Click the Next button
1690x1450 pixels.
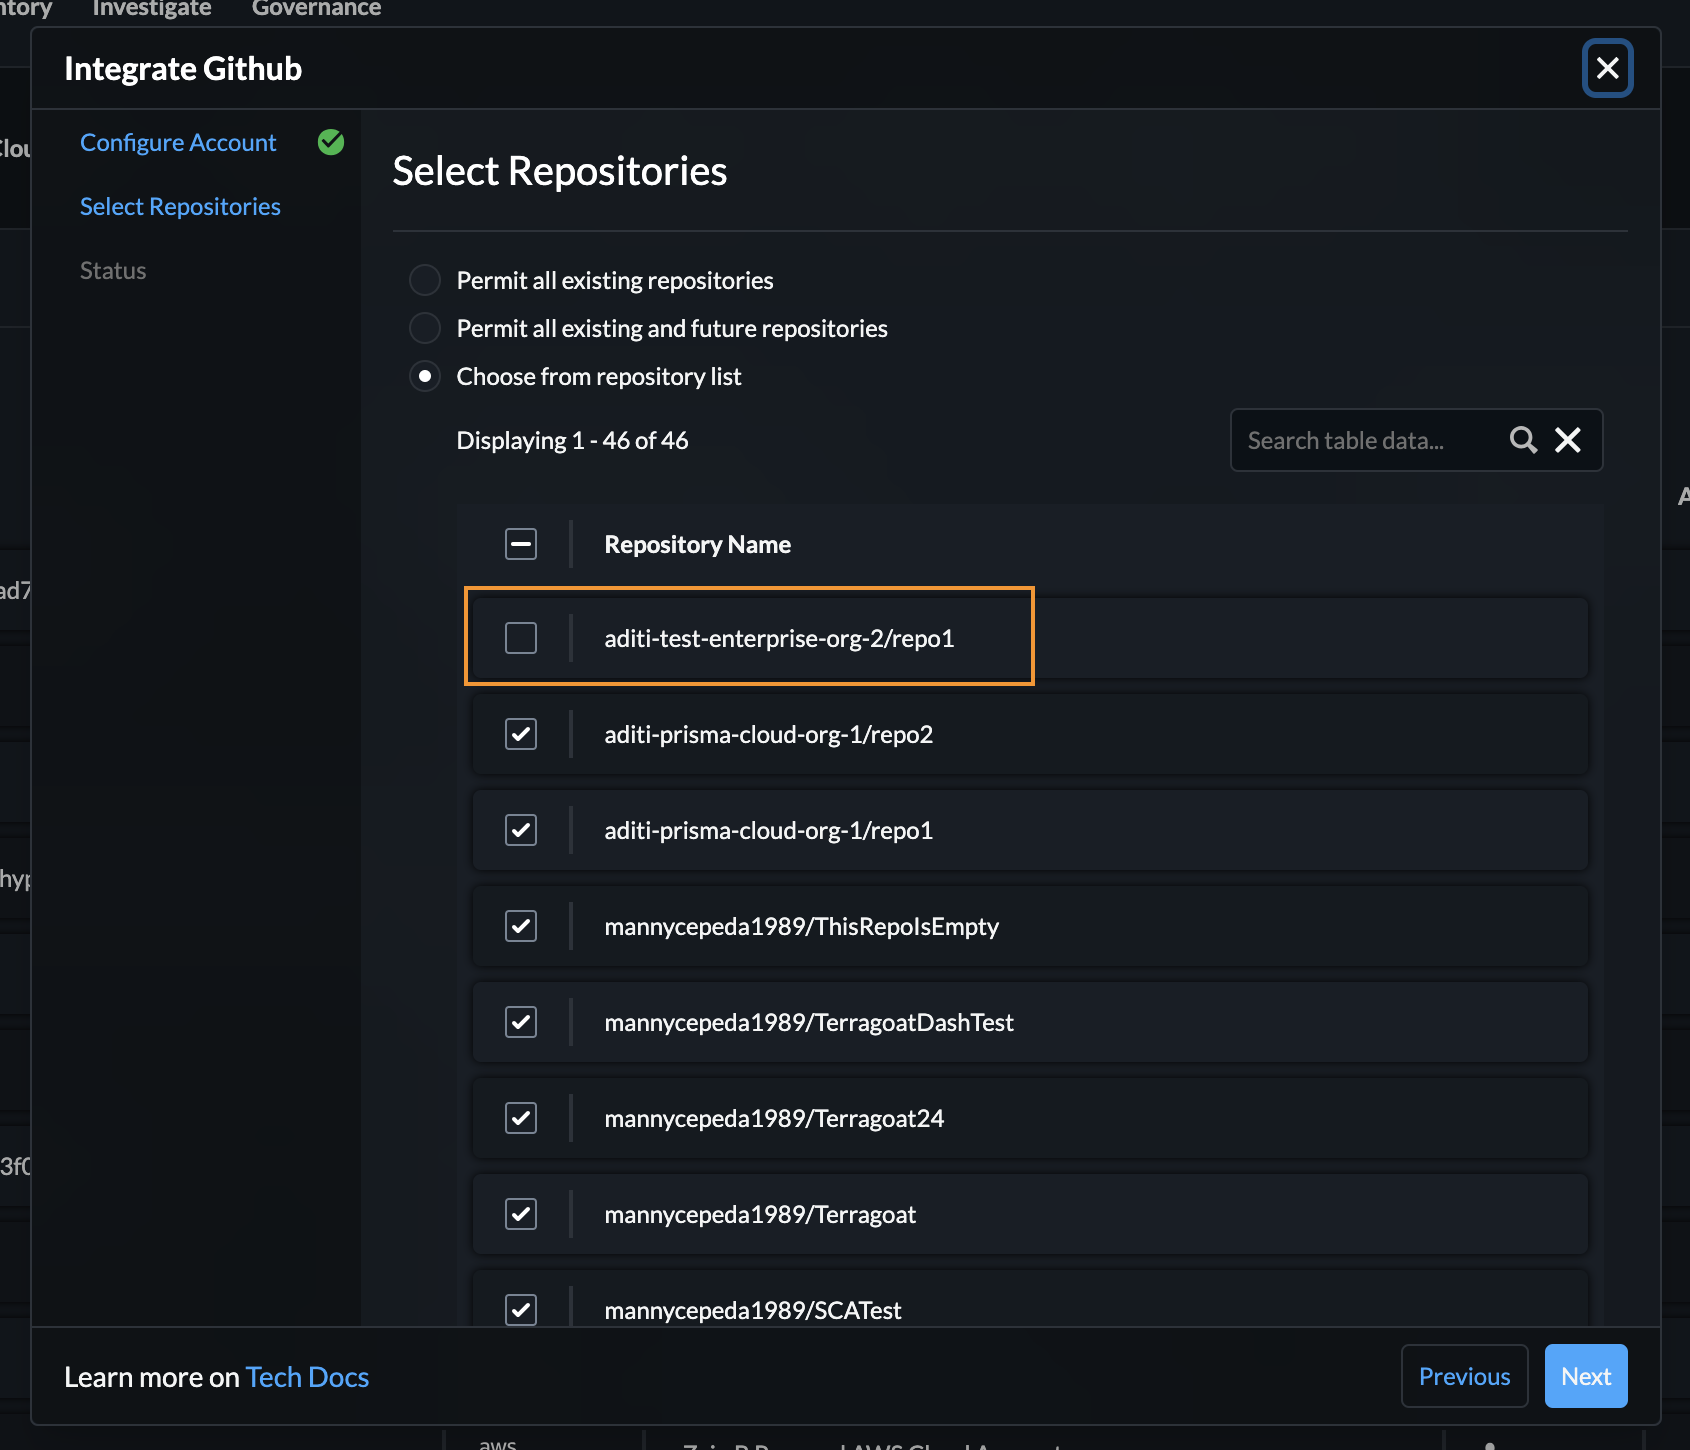tap(1585, 1377)
